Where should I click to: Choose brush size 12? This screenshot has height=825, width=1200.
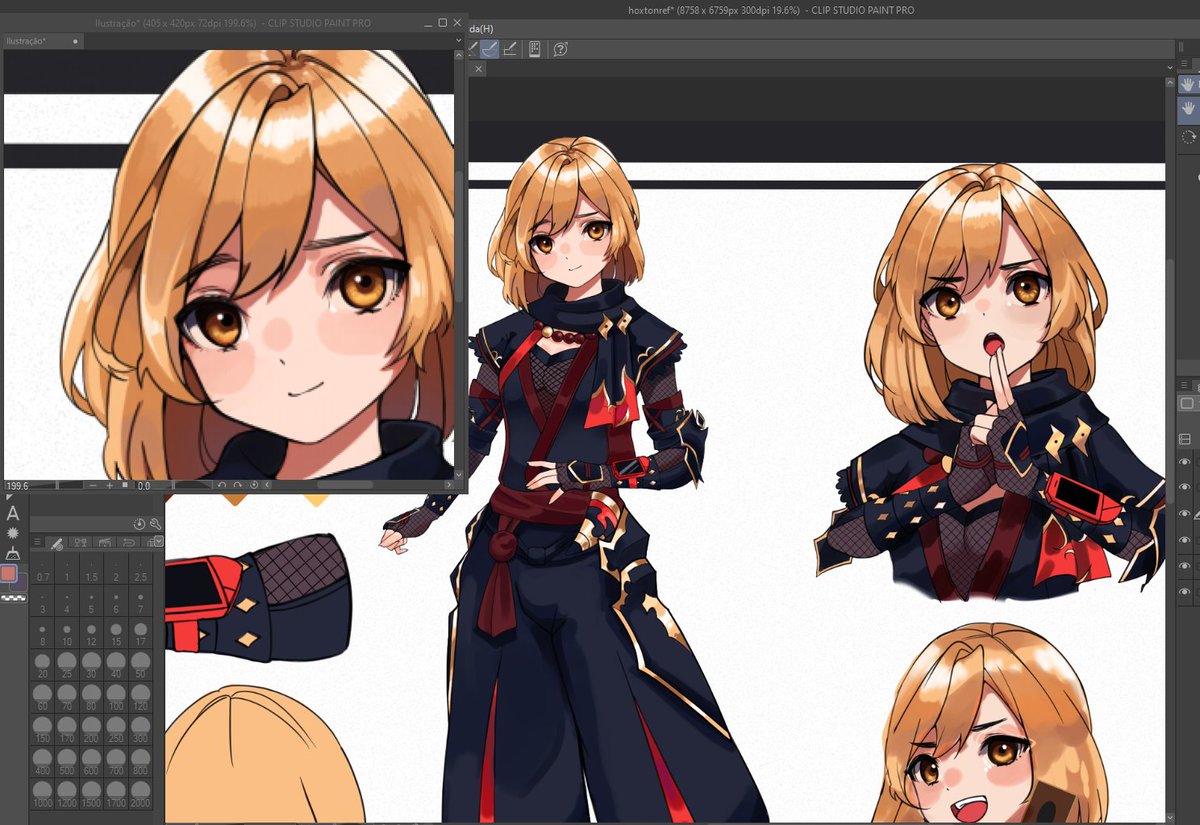(x=91, y=634)
